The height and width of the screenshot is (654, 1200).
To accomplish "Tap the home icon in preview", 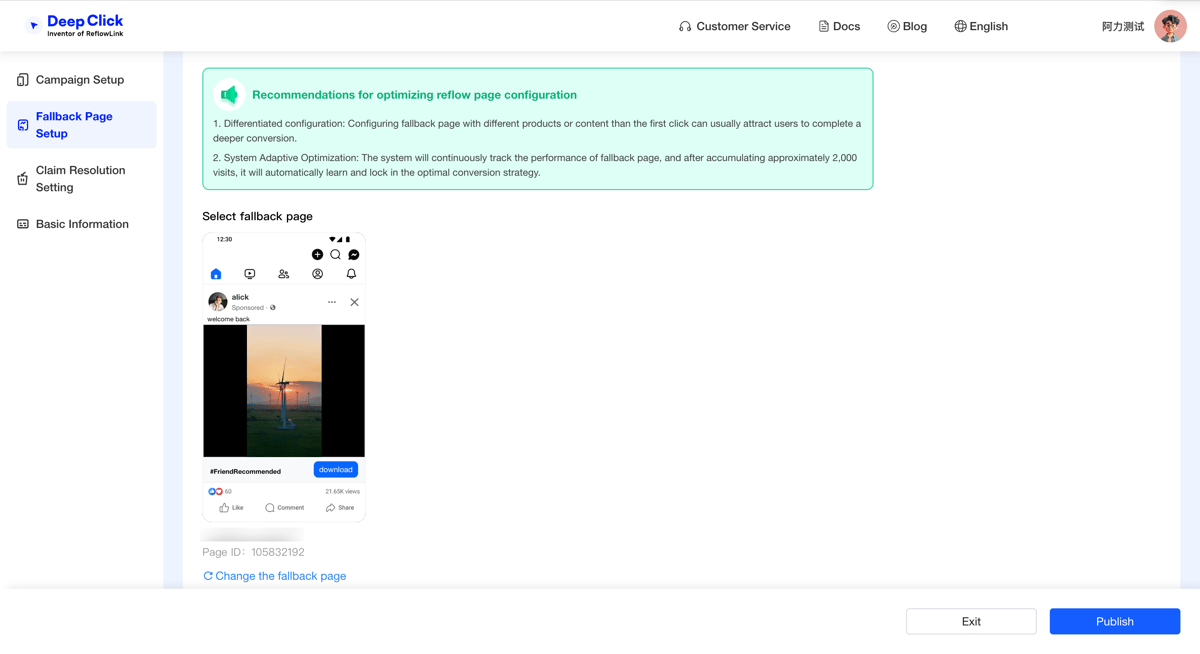I will 216,274.
